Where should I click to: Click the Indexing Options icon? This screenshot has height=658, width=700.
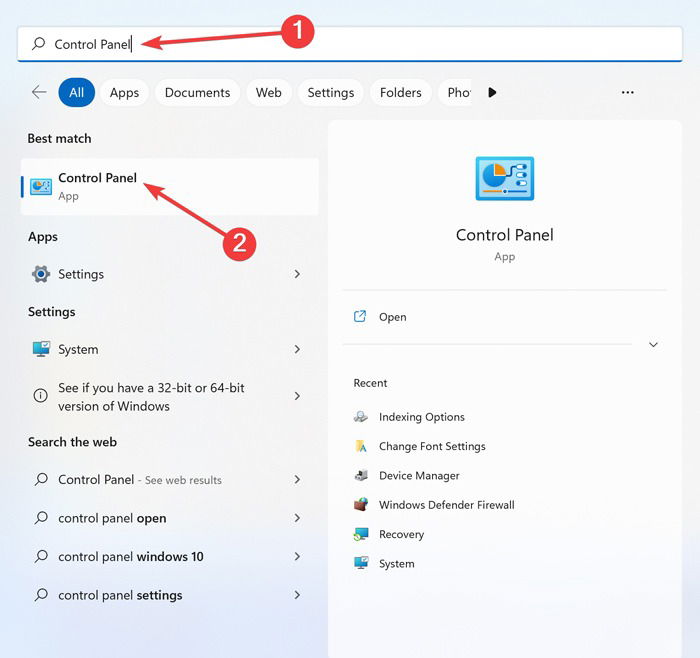pos(361,416)
